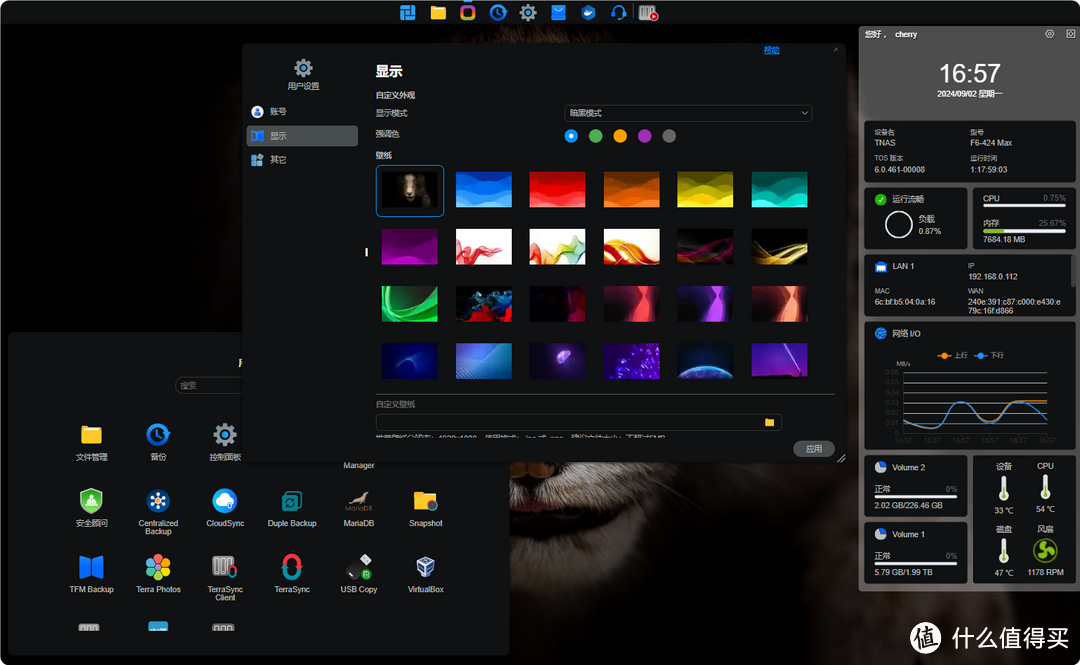Expand the 显示模式 dropdown
The height and width of the screenshot is (665, 1080).
[x=688, y=113]
